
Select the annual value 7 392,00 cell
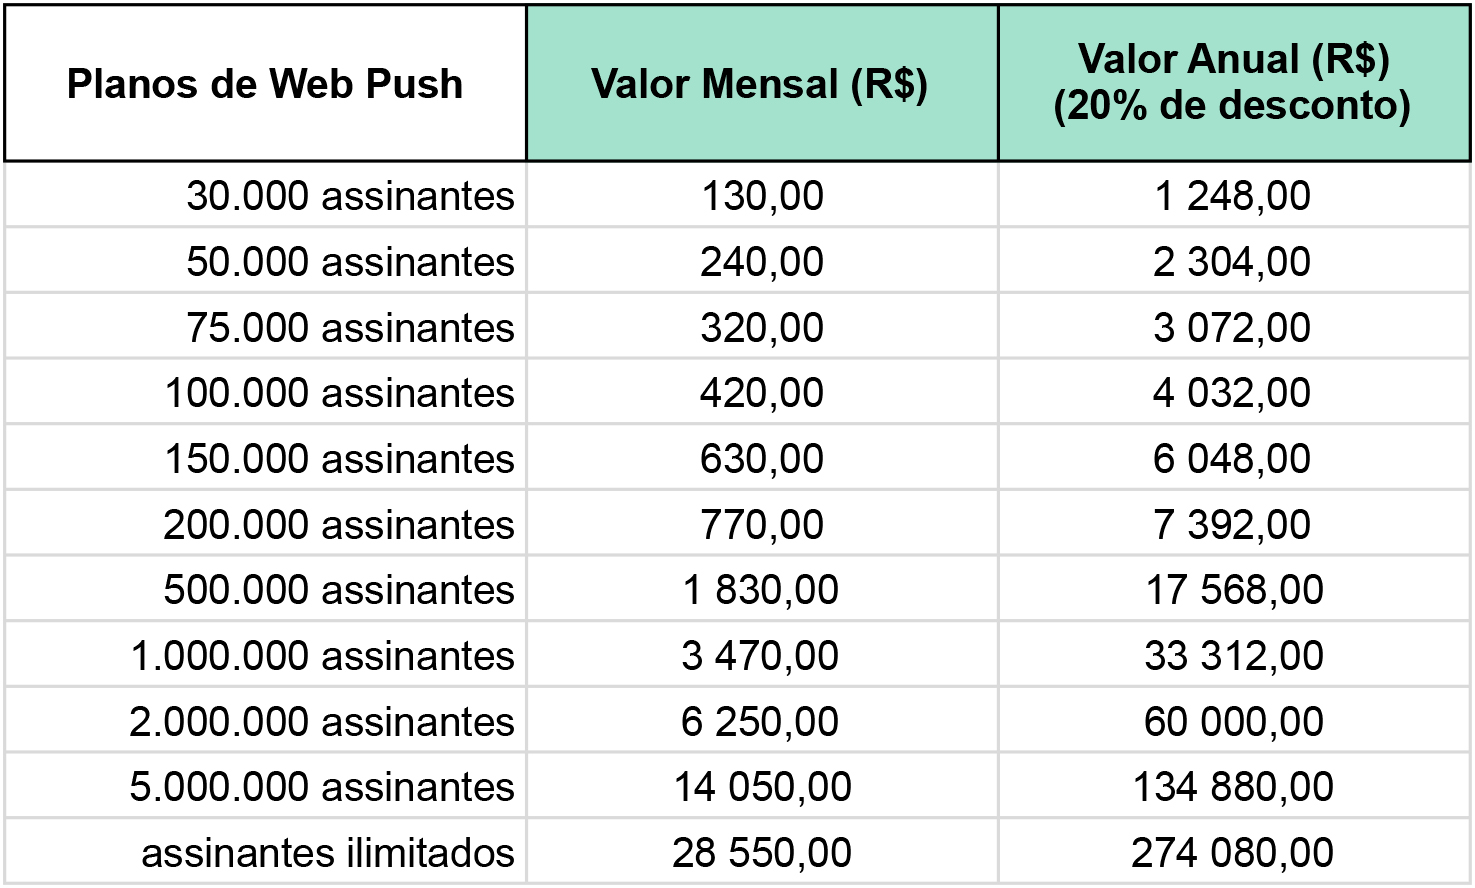(1233, 524)
